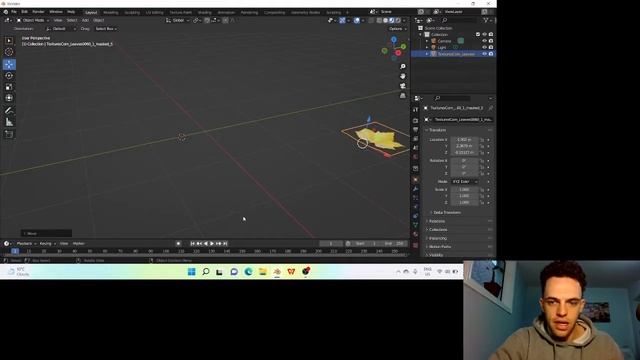The image size is (640, 360).
Task: Jump to timeline start frame
Action: [x=193, y=244]
